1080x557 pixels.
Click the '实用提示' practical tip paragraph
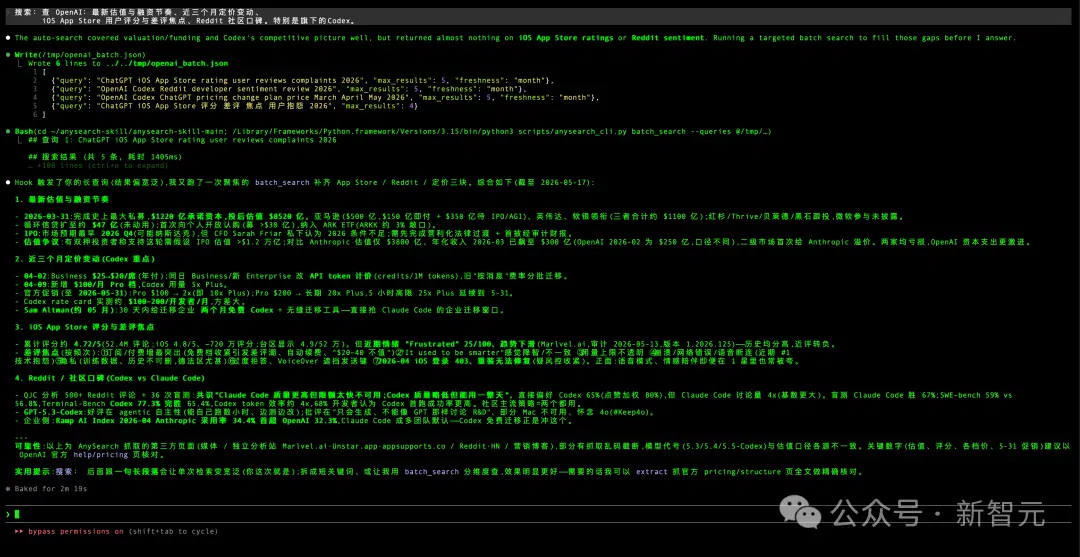pos(439,472)
